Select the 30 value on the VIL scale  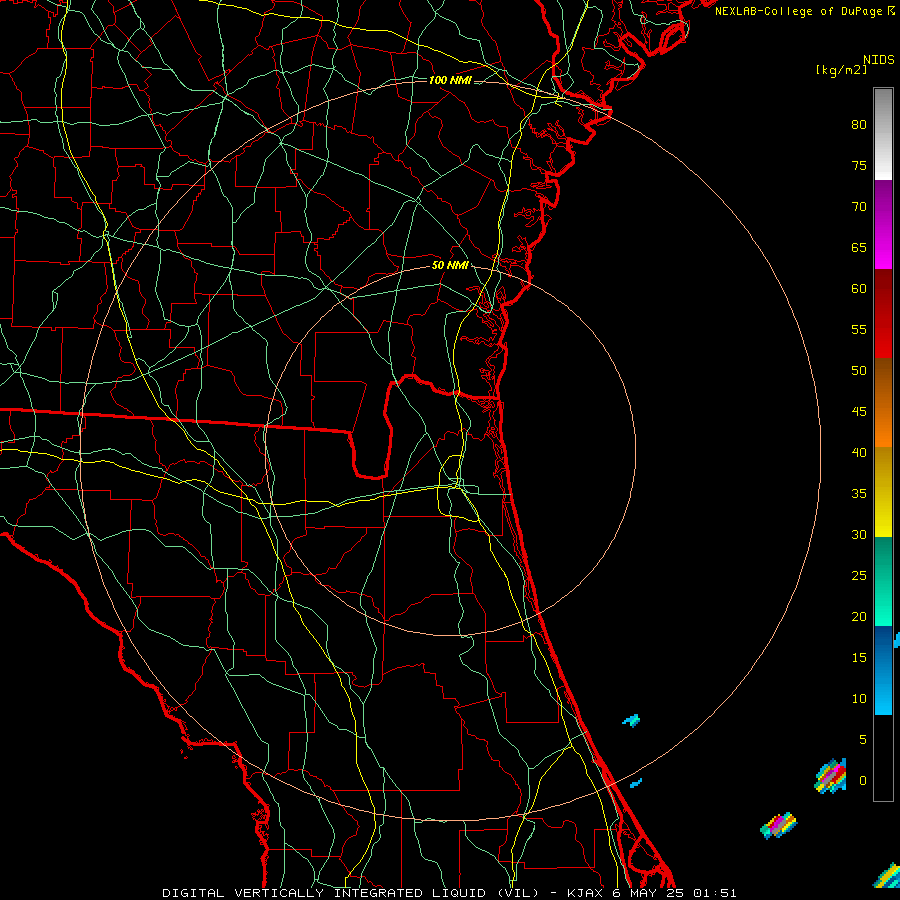(x=859, y=535)
